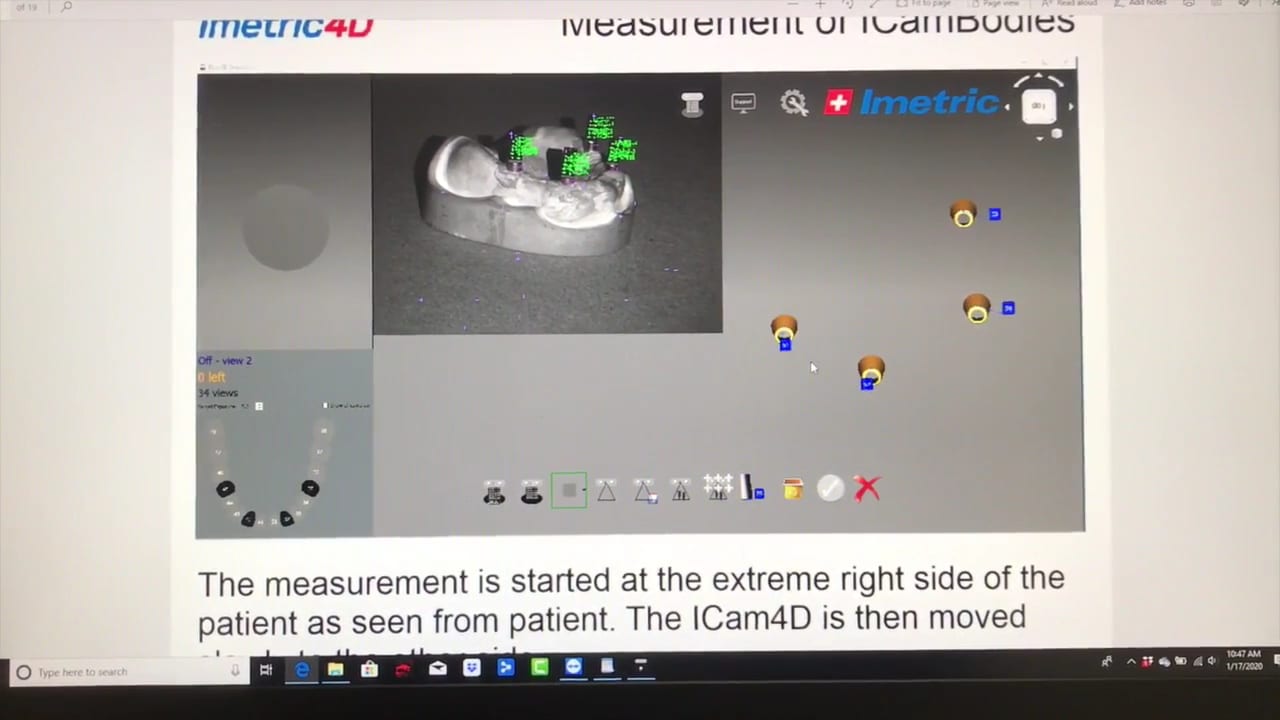Click the volume icon in system tray
1280x720 pixels.
tap(1211, 661)
